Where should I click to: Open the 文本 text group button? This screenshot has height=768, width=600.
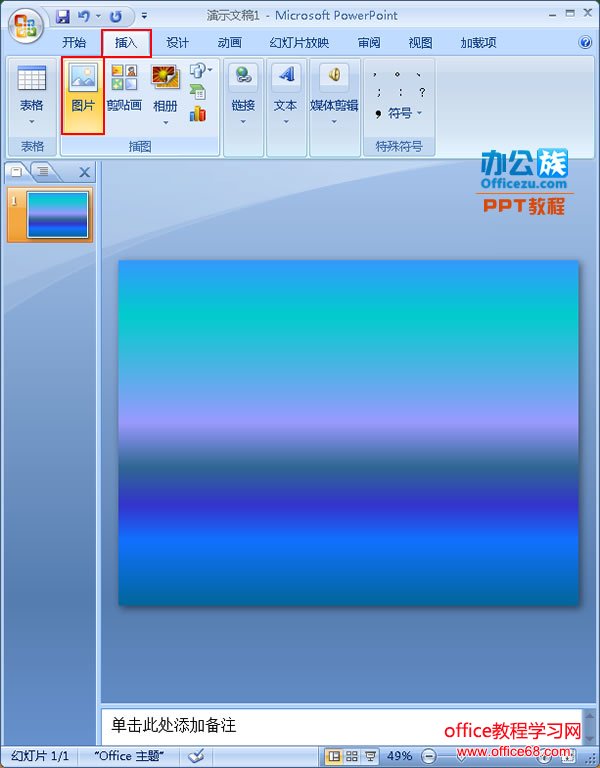point(286,88)
